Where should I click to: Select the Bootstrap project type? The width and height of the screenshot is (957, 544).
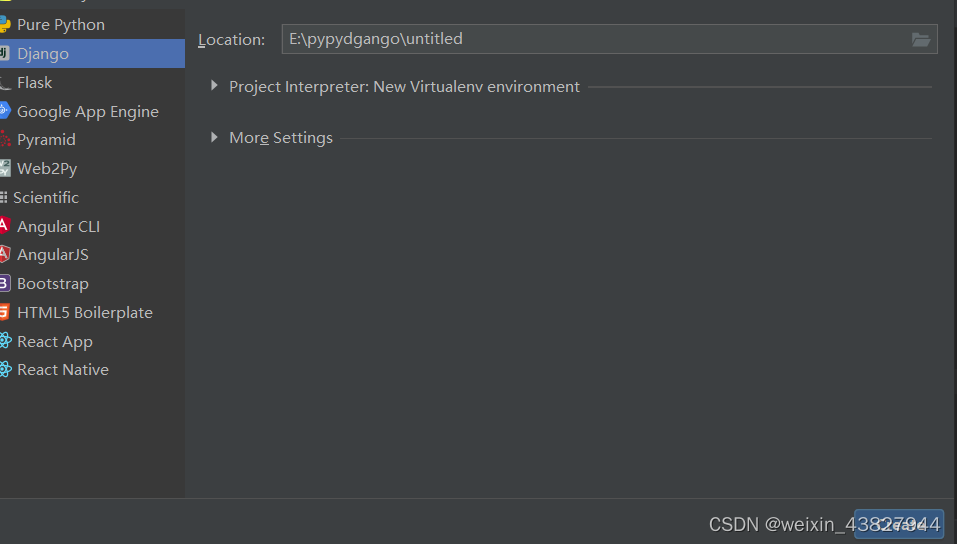pyautogui.click(x=92, y=283)
